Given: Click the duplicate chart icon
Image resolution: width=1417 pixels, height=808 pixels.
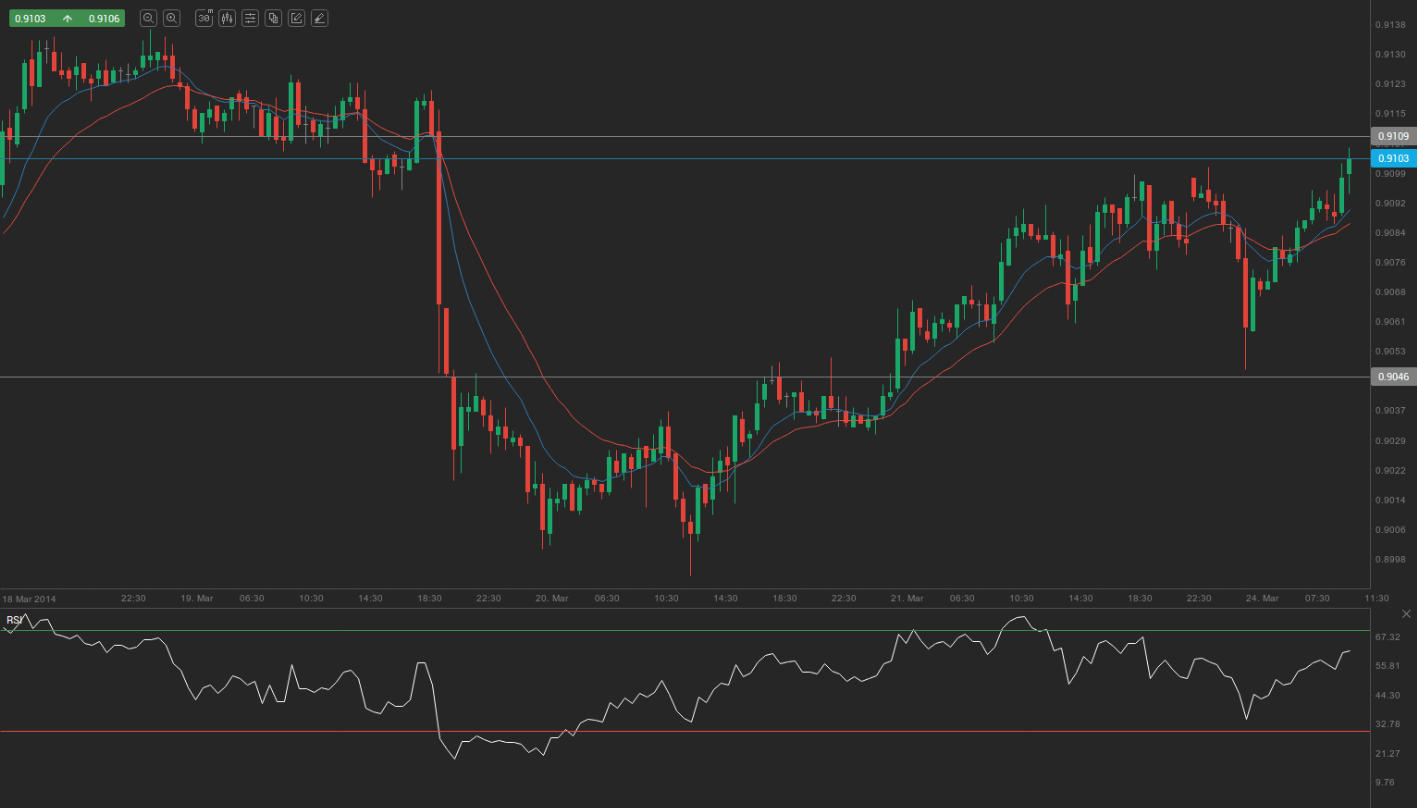Looking at the screenshot, I should pos(273,18).
